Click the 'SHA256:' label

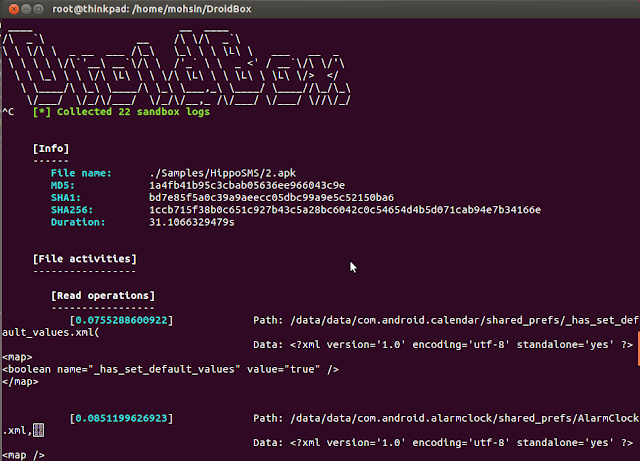[x=72, y=210]
